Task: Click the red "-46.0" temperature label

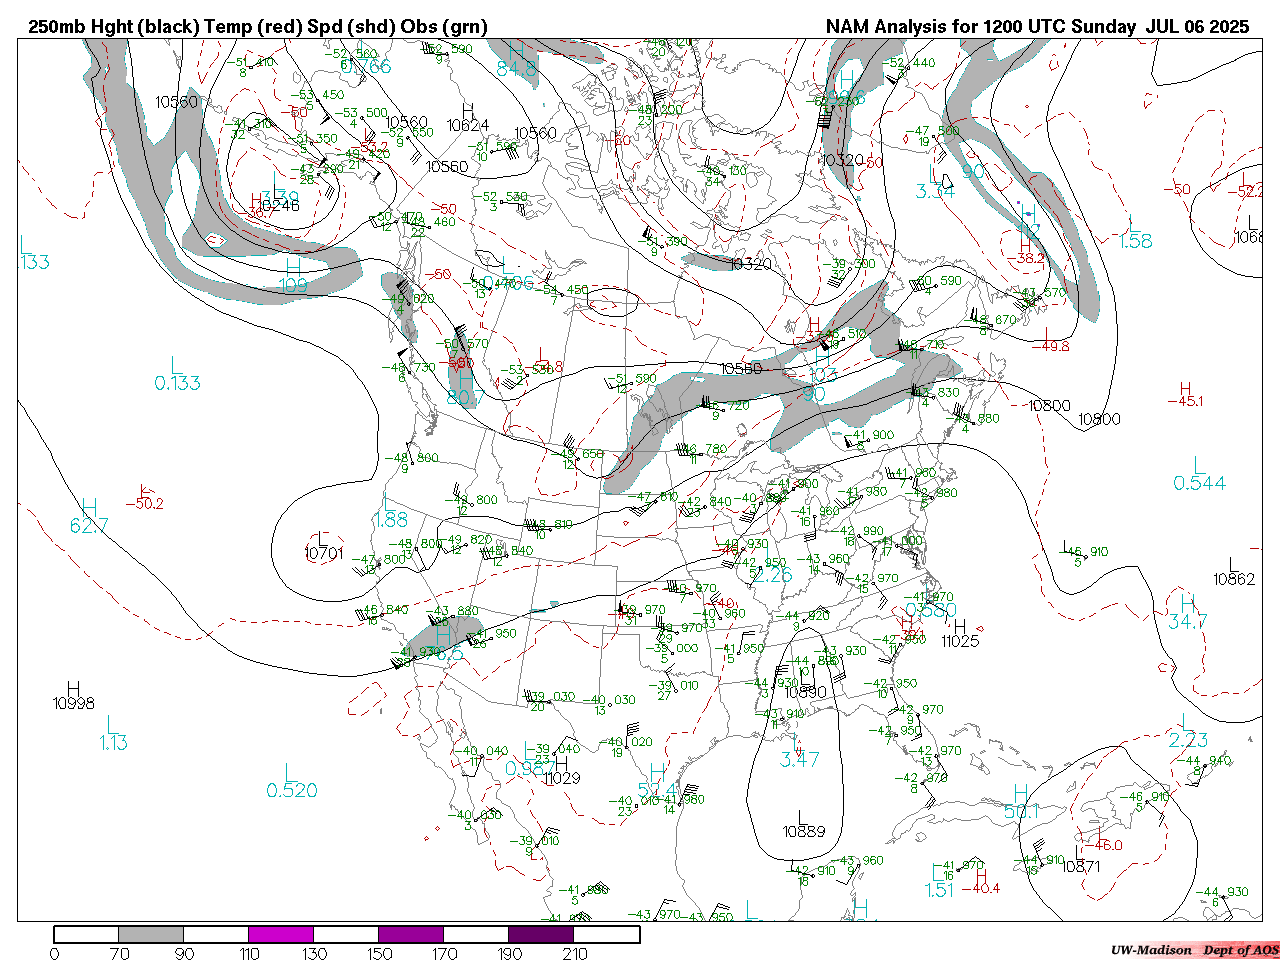Action: tap(1105, 846)
